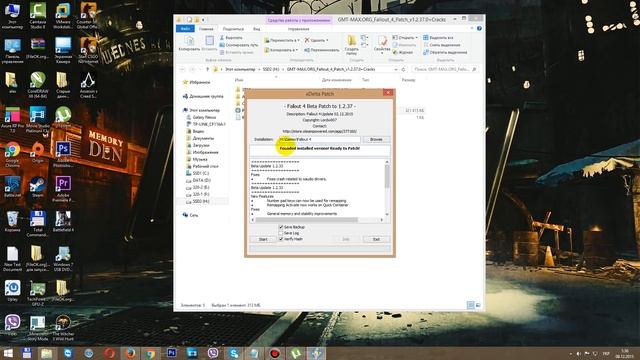
Task: Open Загрузки in the navigation pane
Action: point(198,145)
